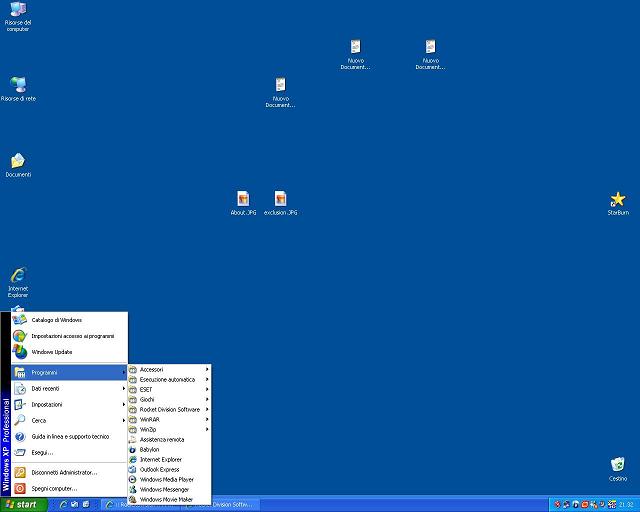Launch Windows Media Player

(169, 479)
